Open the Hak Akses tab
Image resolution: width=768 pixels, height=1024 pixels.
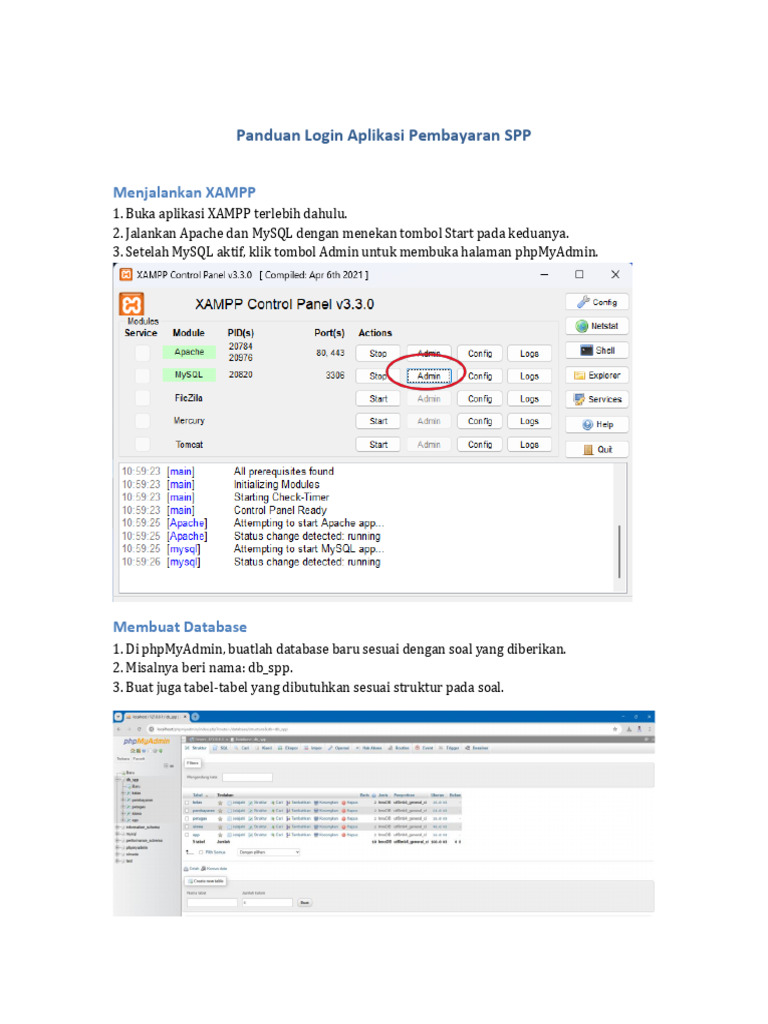369,748
